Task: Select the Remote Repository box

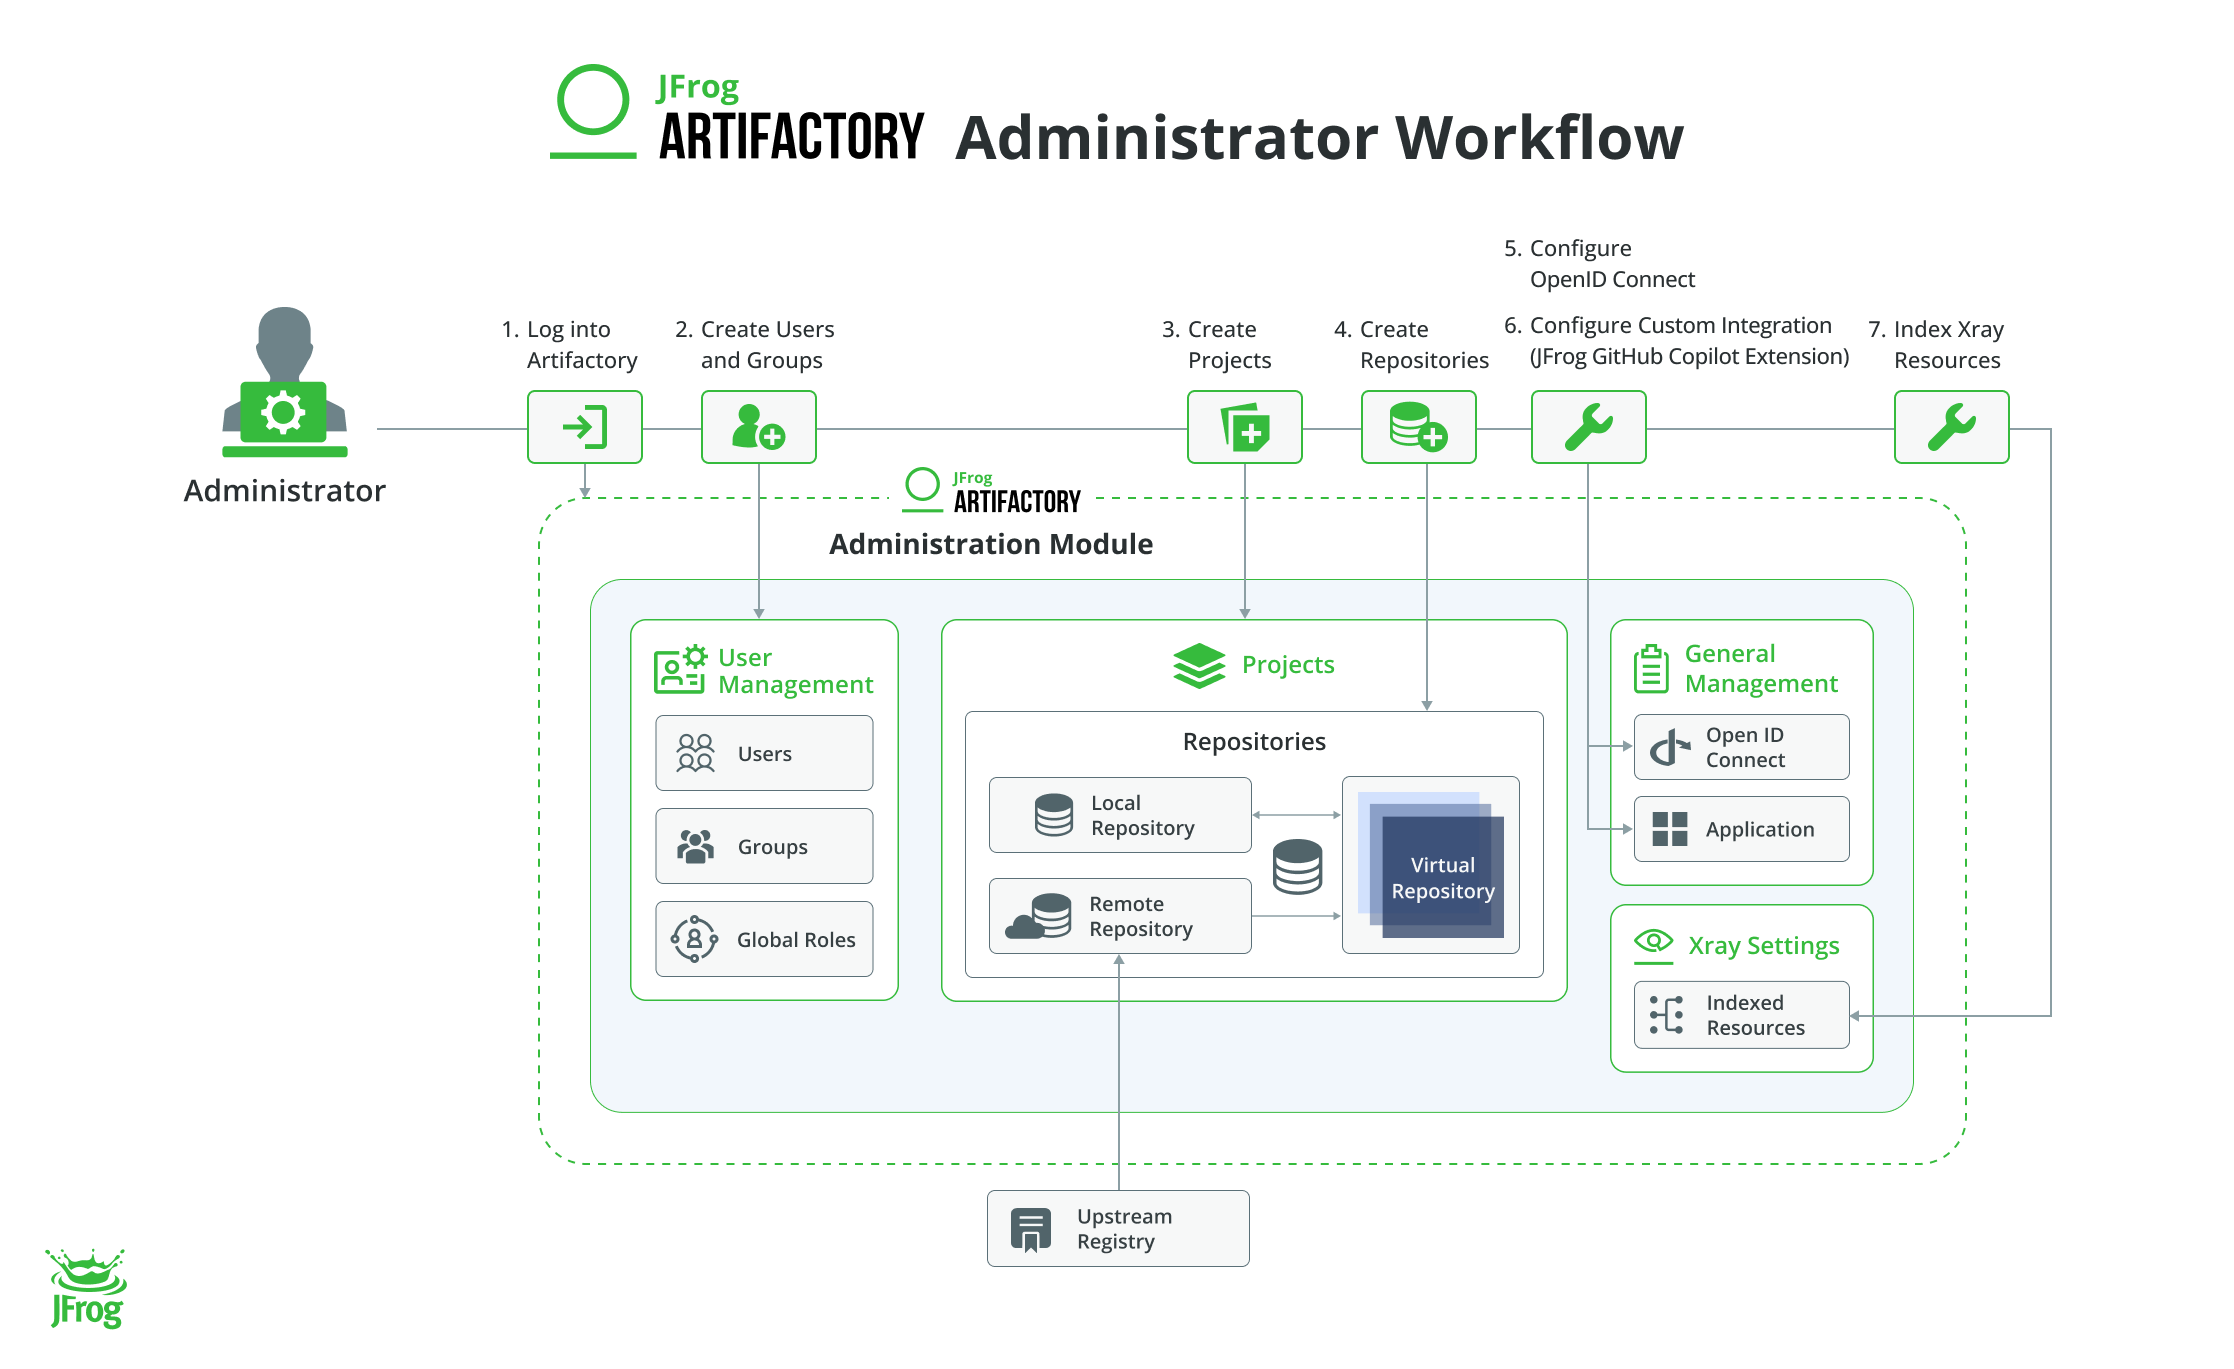Action: (x=1120, y=916)
